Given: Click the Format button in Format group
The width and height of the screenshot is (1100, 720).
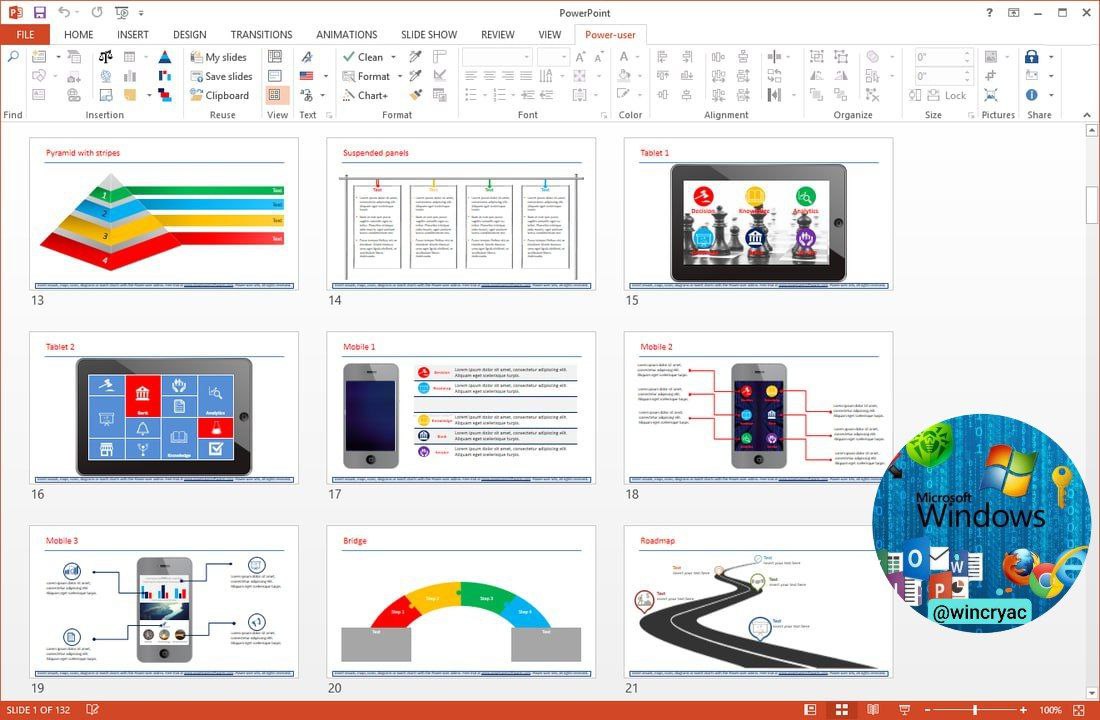Looking at the screenshot, I should pos(365,76).
